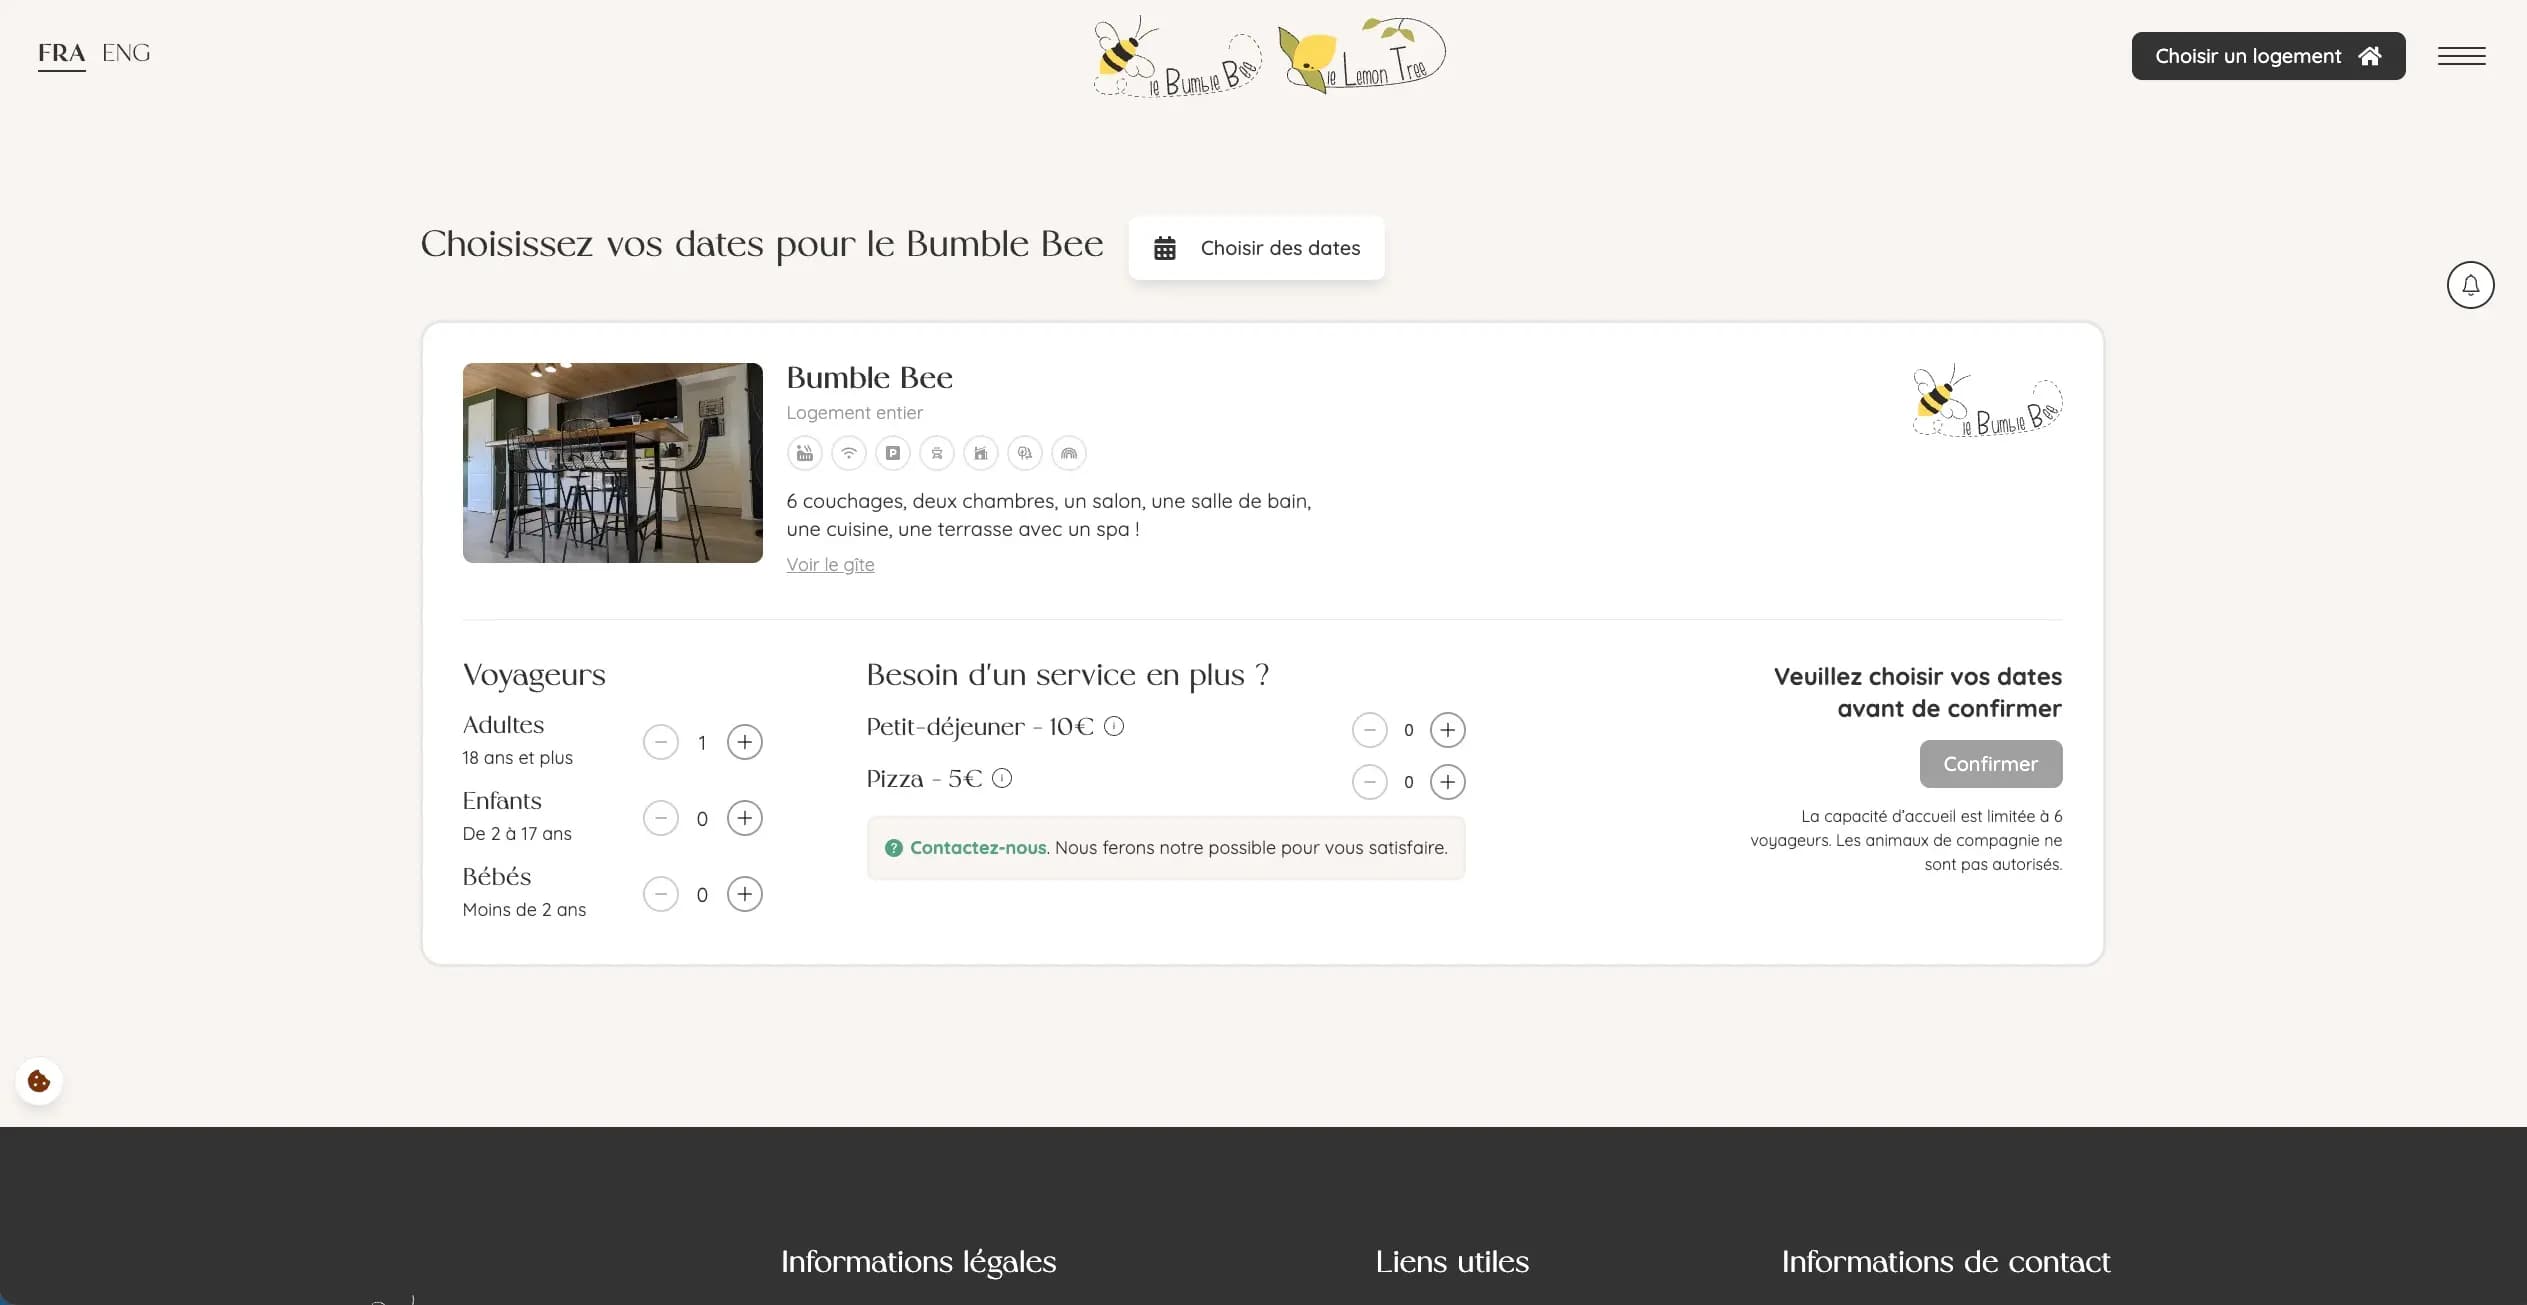The height and width of the screenshot is (1305, 2527).
Task: Click the WiFi amenity icon
Action: [x=848, y=453]
